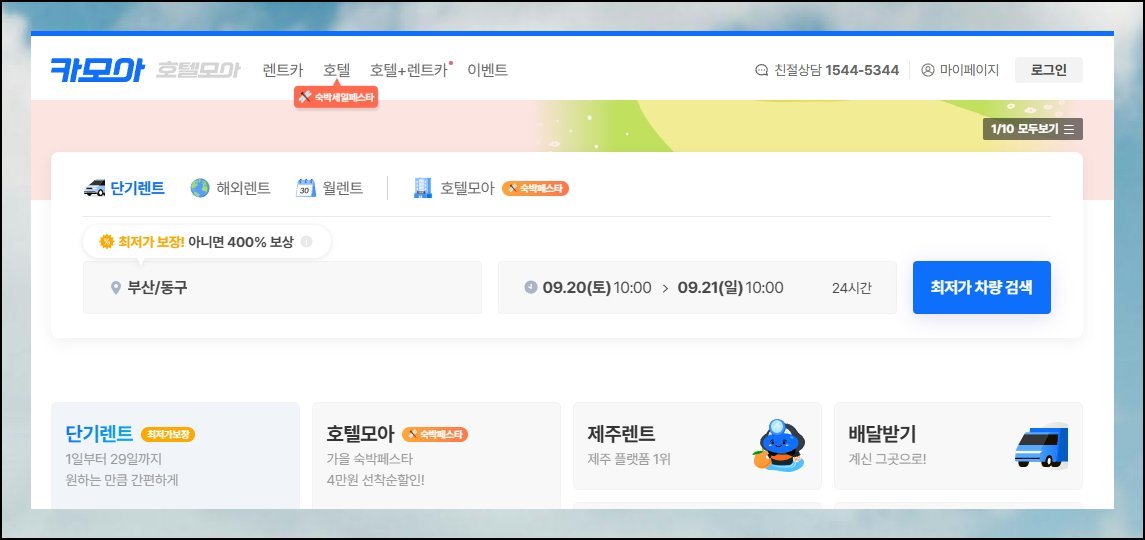
Task: Open the 렌트카 menu
Action: click(x=283, y=70)
